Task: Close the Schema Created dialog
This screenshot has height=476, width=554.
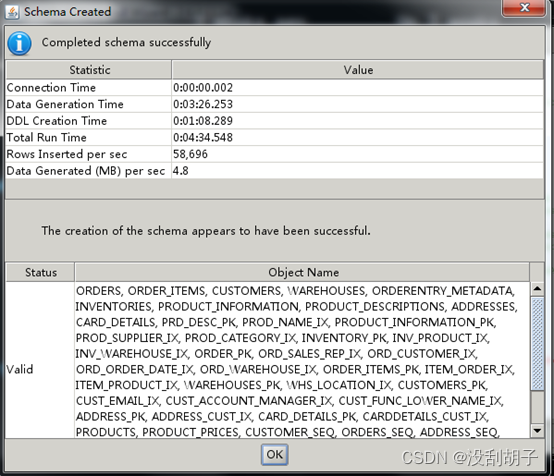Action: 525,8
